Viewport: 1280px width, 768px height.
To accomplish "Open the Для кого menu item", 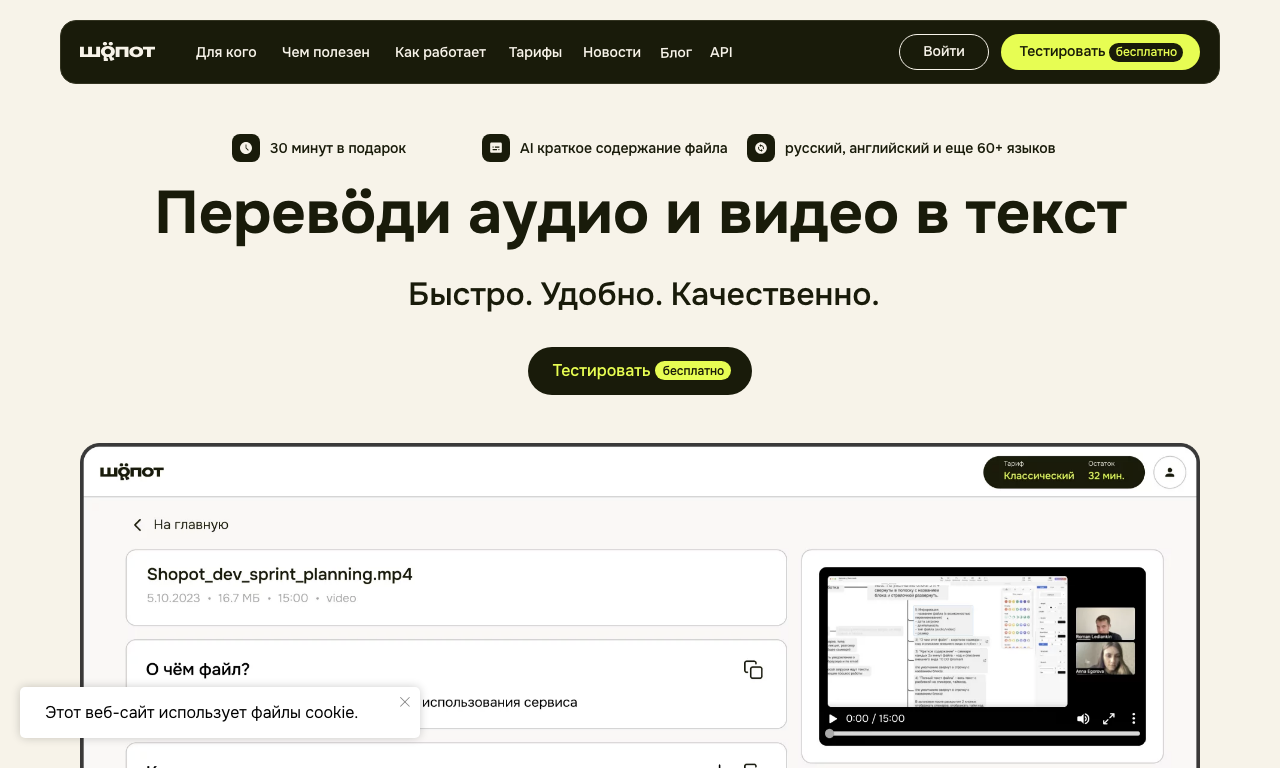I will tap(226, 52).
